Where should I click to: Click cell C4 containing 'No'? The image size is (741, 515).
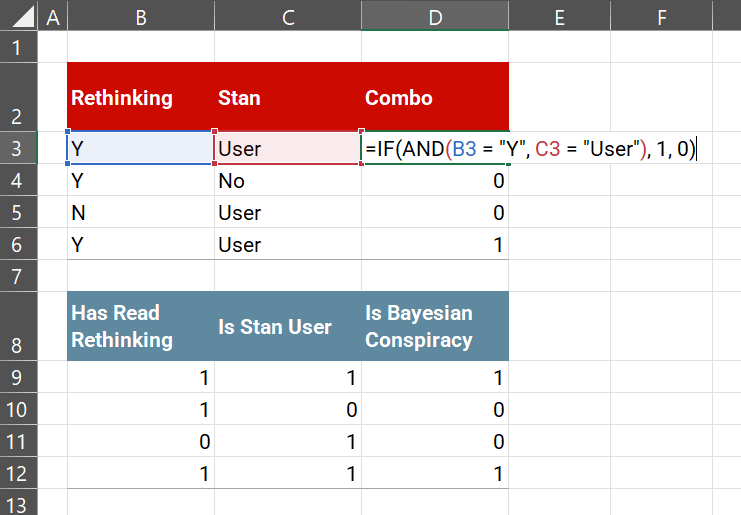pyautogui.click(x=288, y=180)
